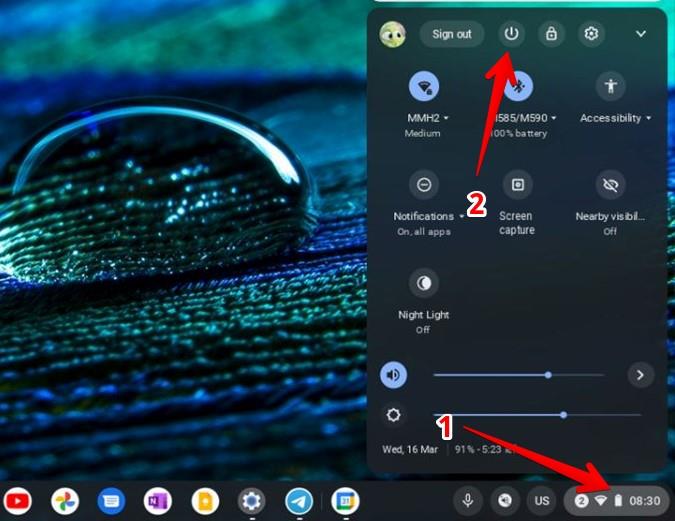Click the shelf icon between microphone and US
This screenshot has width=675, height=521.
(x=505, y=501)
